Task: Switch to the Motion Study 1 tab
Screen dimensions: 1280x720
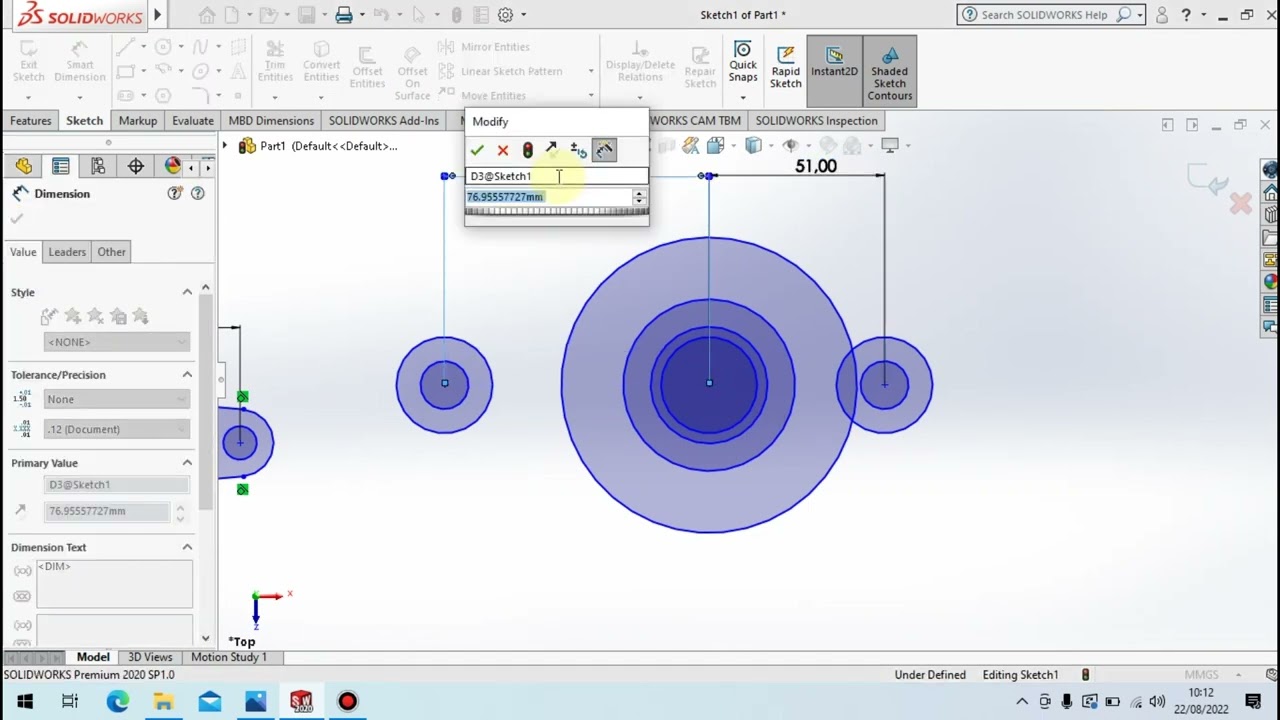Action: point(229,657)
